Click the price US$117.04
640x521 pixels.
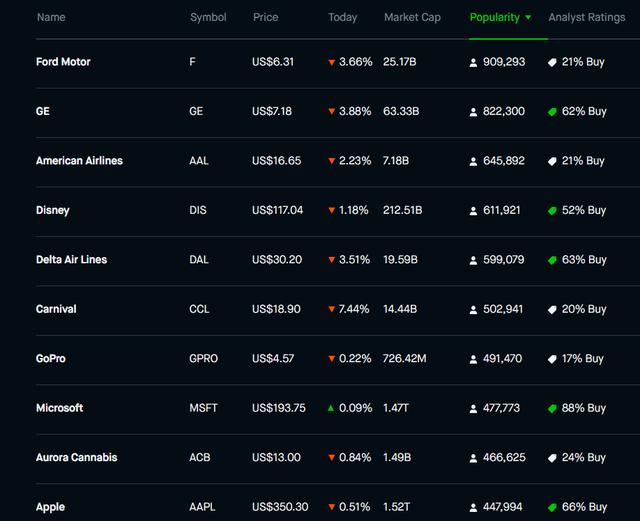point(278,210)
